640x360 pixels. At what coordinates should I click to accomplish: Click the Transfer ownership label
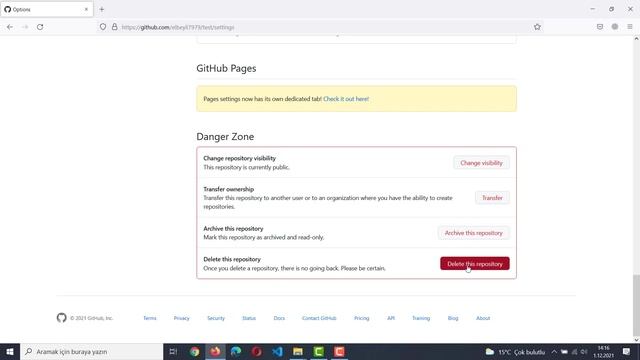click(x=229, y=189)
